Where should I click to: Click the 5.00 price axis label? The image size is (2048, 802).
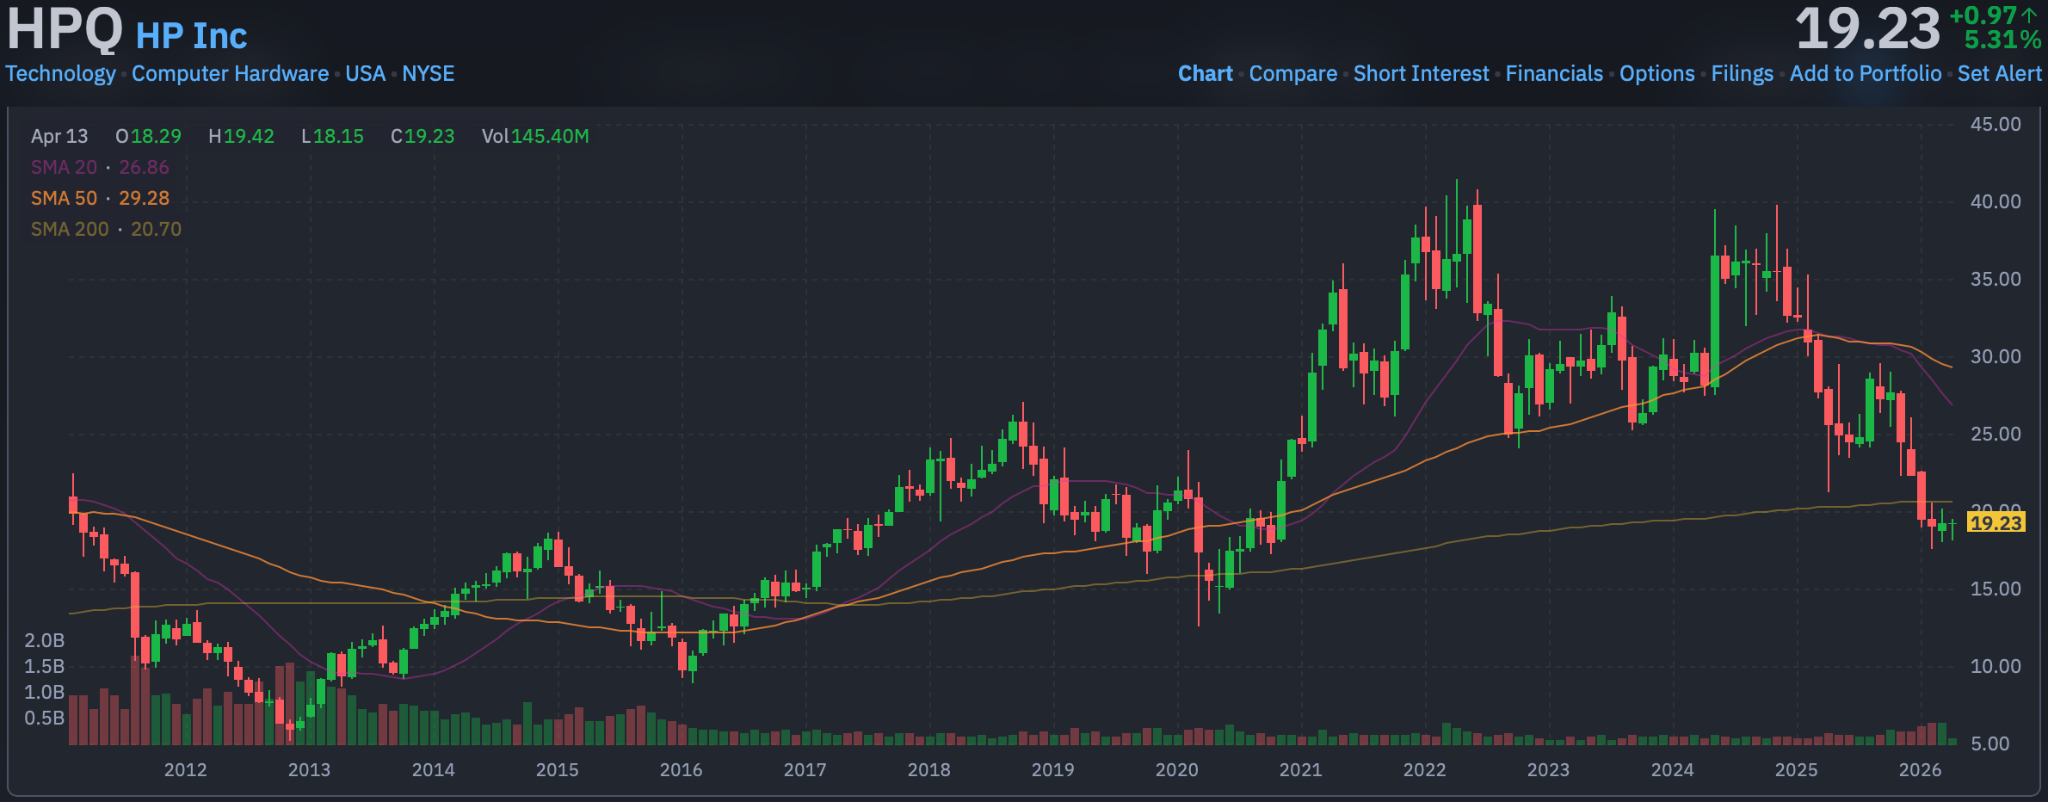[1989, 744]
